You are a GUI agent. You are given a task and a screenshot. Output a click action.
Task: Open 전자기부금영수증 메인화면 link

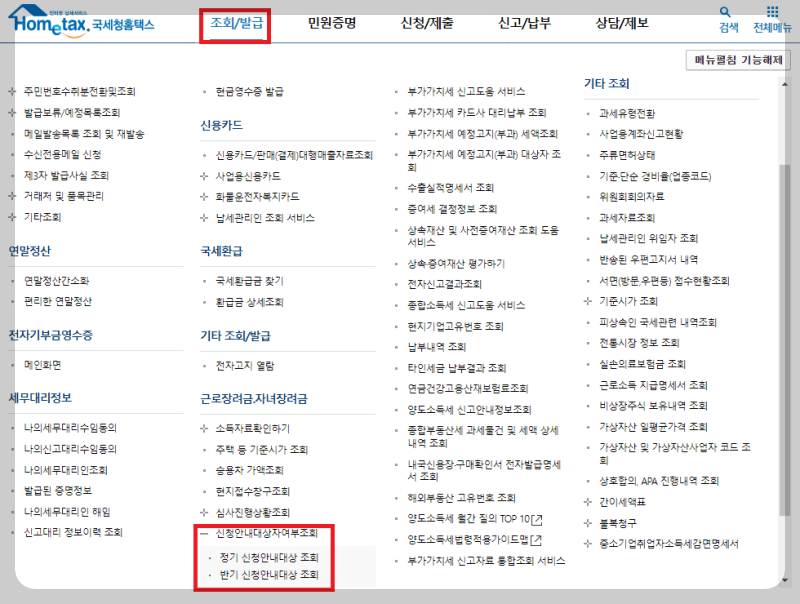[42, 365]
